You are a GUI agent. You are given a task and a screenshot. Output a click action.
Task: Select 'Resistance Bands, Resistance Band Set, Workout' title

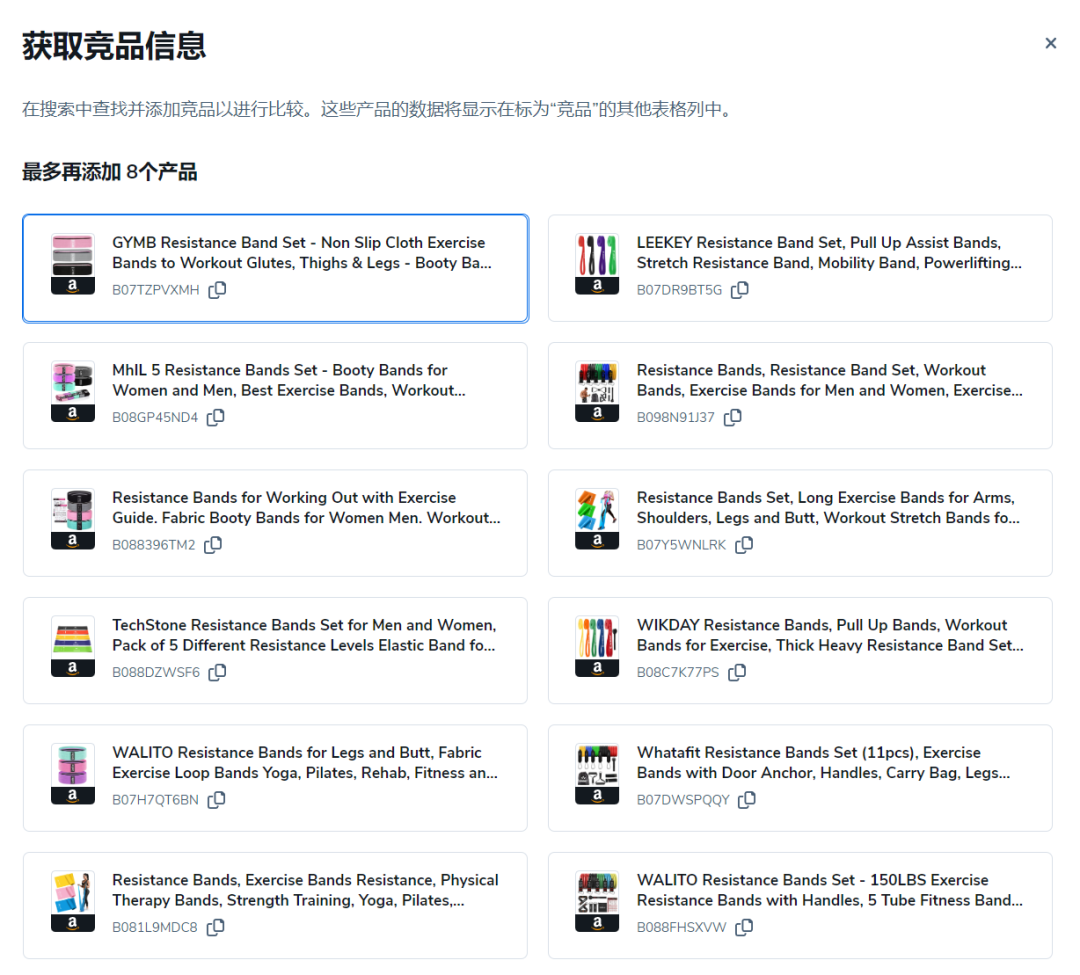point(830,380)
